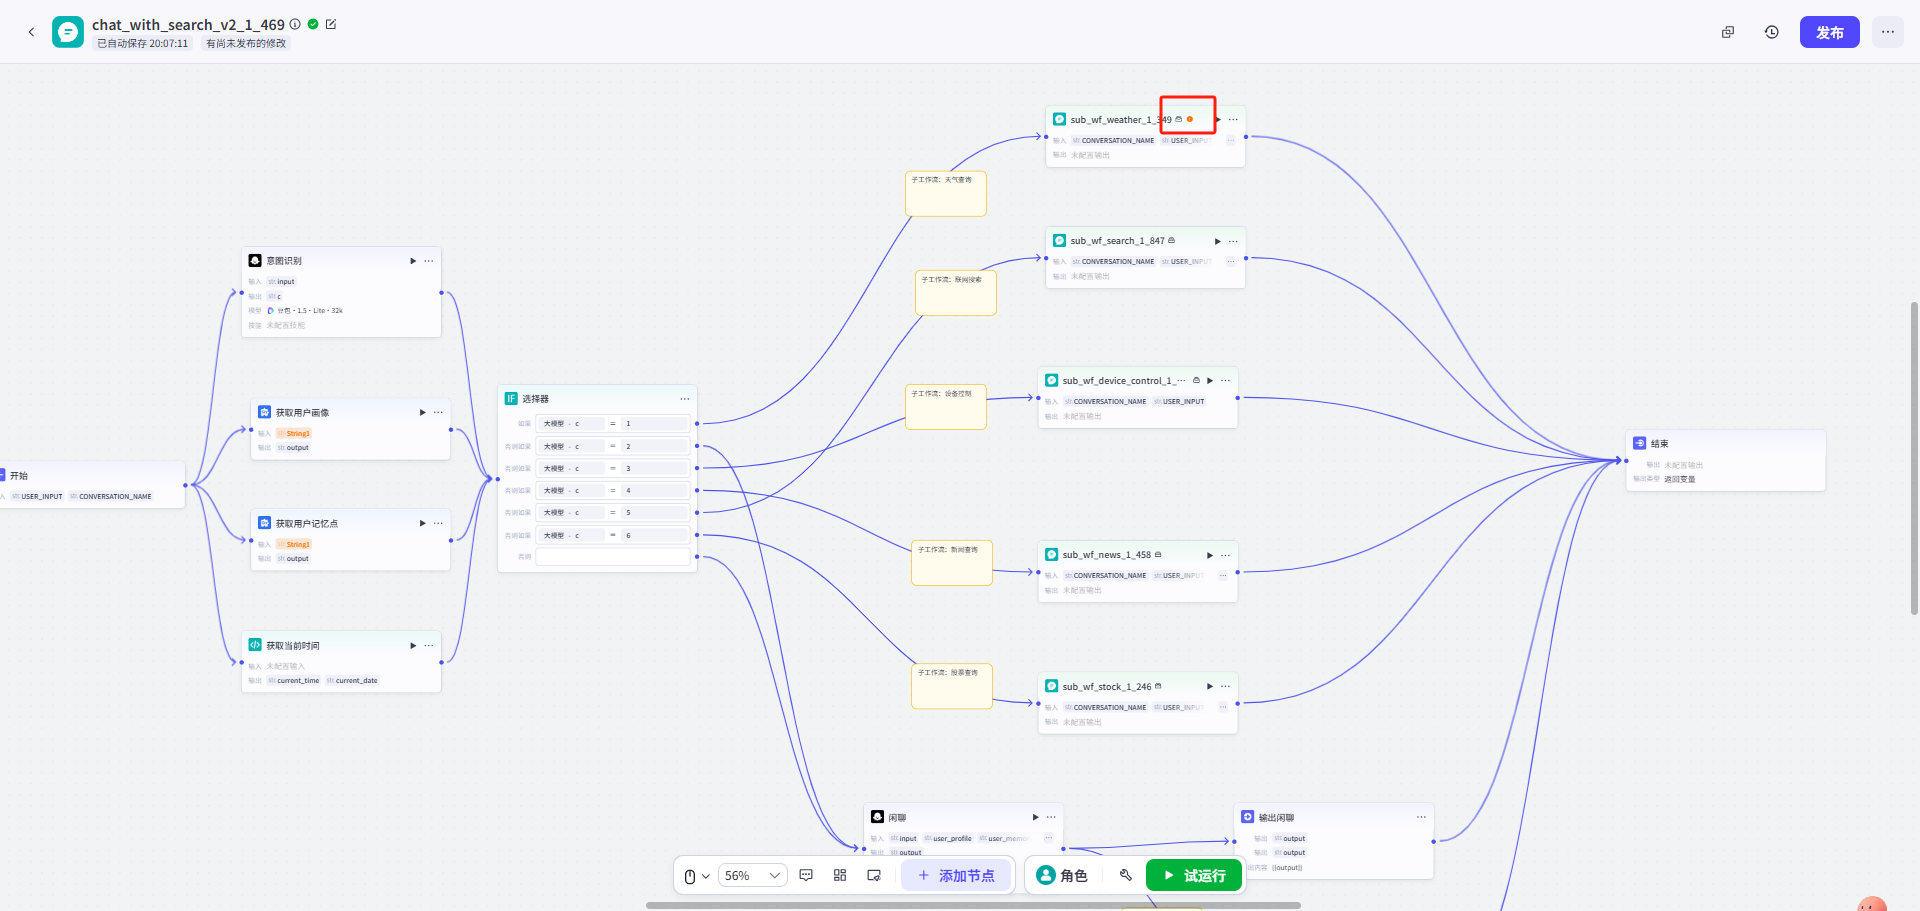Click the condition value 1 field in 选择器
The width and height of the screenshot is (1920, 911).
click(655, 423)
